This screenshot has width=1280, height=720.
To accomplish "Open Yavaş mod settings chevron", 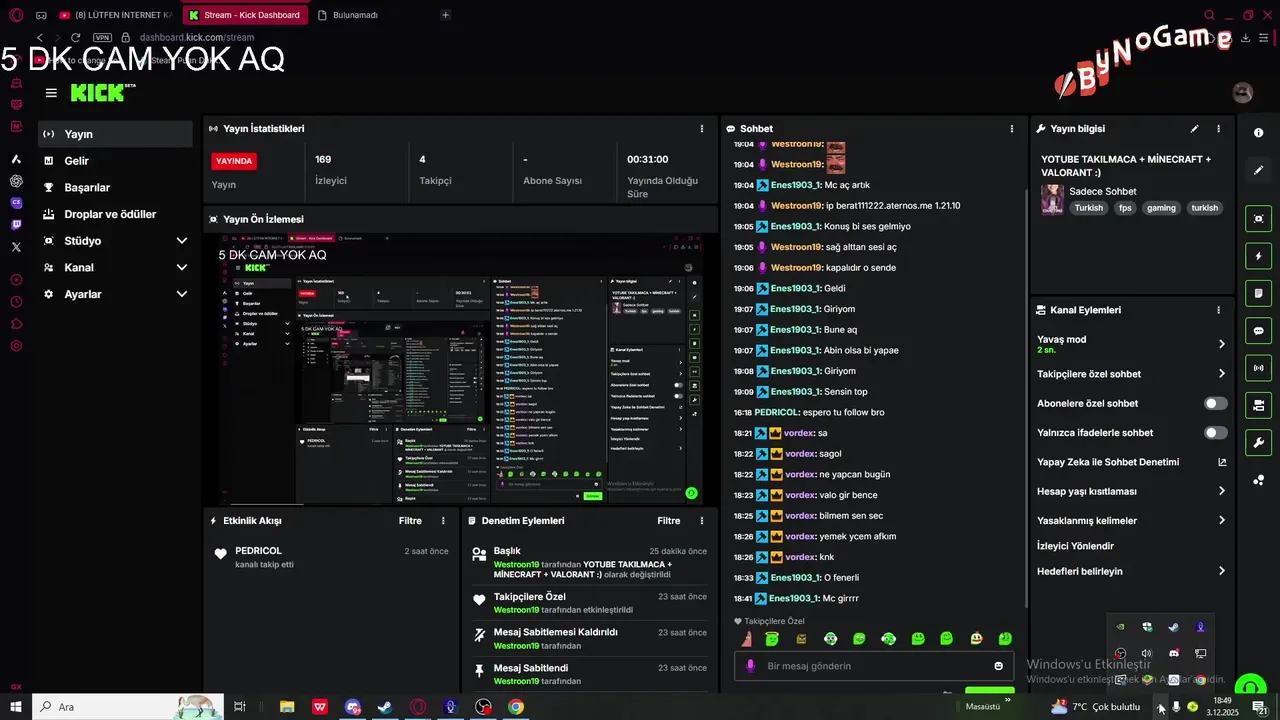I will pyautogui.click(x=1221, y=344).
